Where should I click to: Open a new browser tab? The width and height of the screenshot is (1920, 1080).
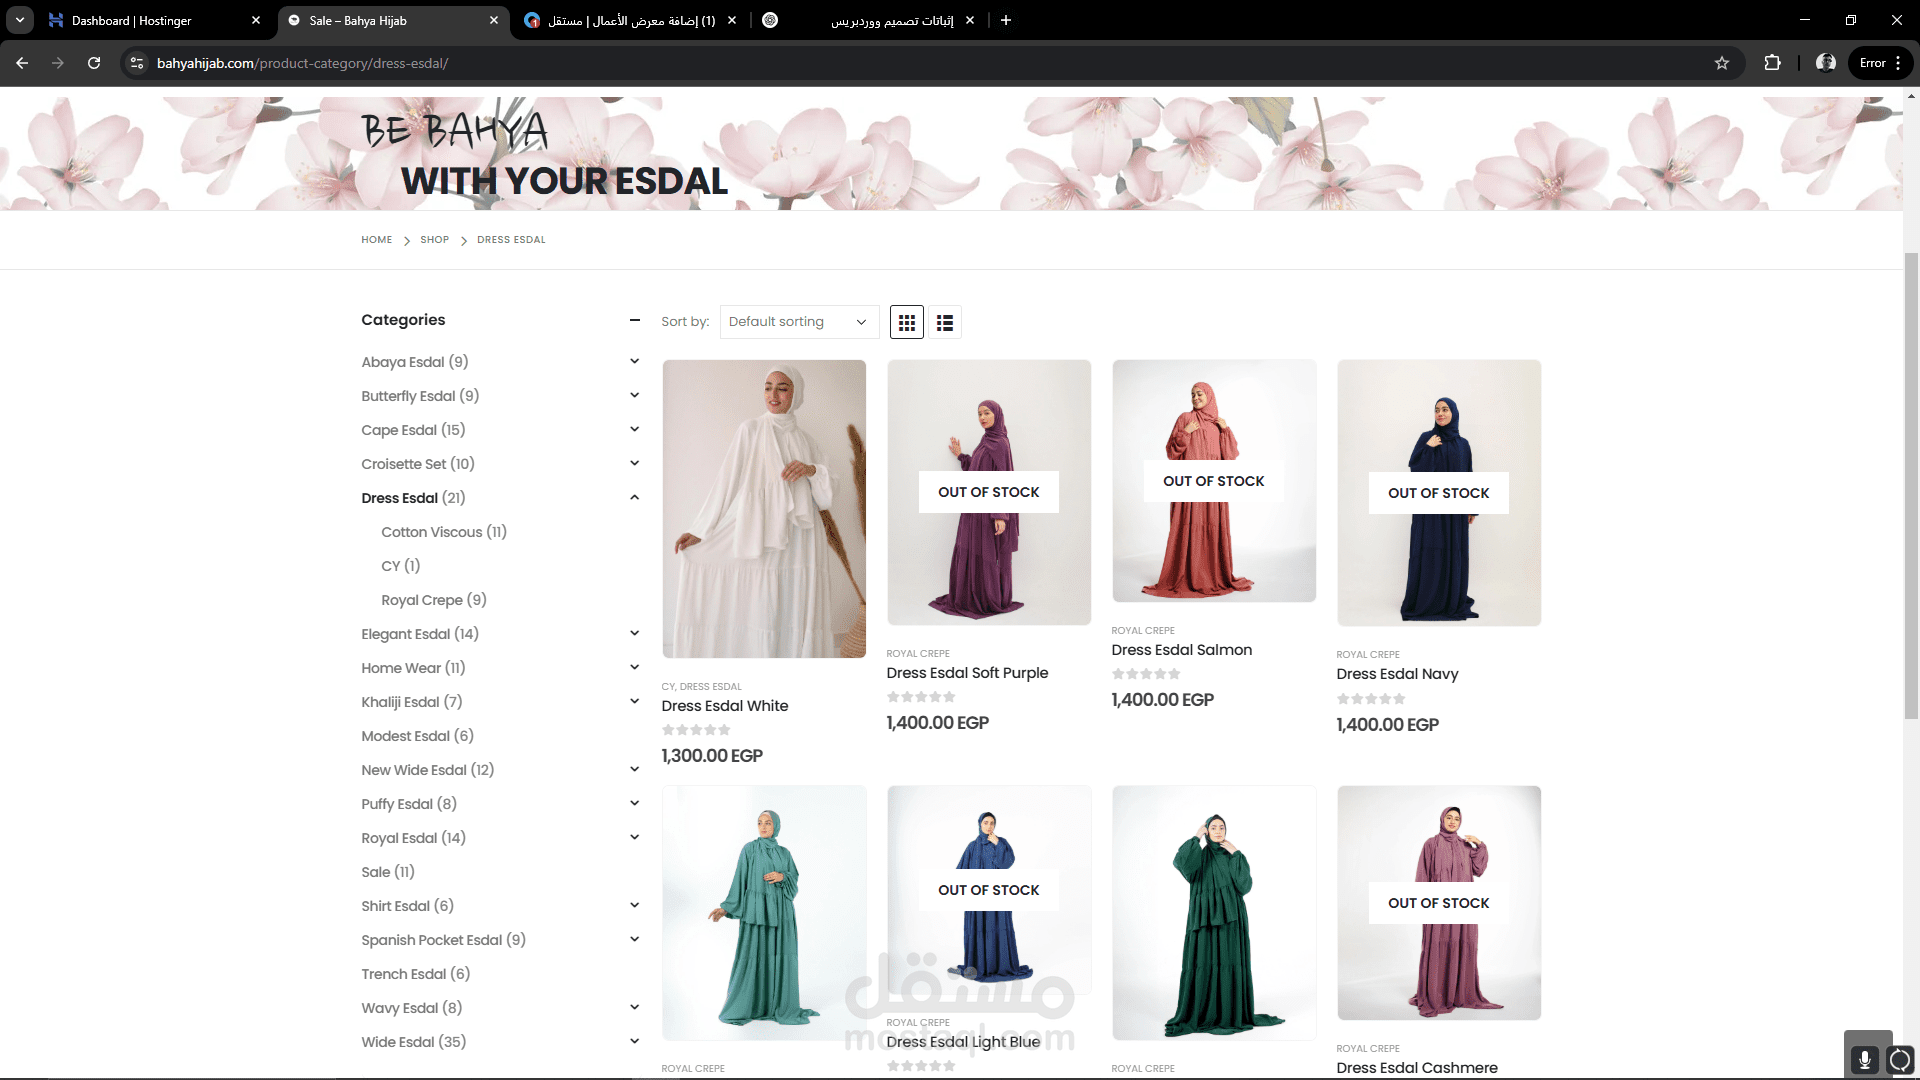(1006, 20)
